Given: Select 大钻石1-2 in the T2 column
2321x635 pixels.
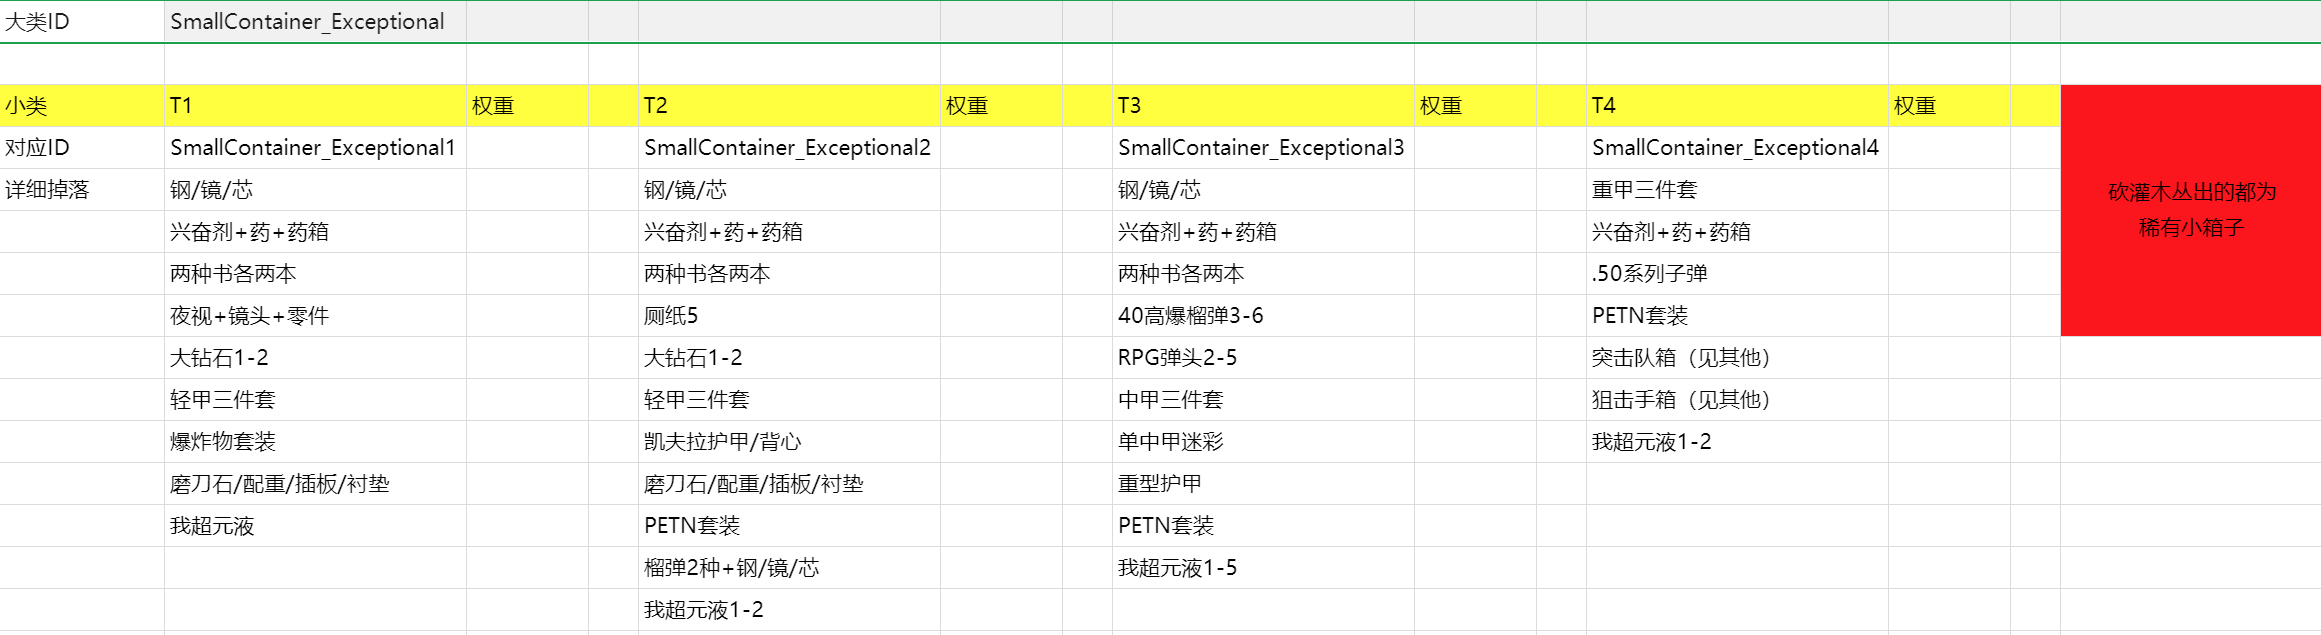Looking at the screenshot, I should (x=789, y=358).
